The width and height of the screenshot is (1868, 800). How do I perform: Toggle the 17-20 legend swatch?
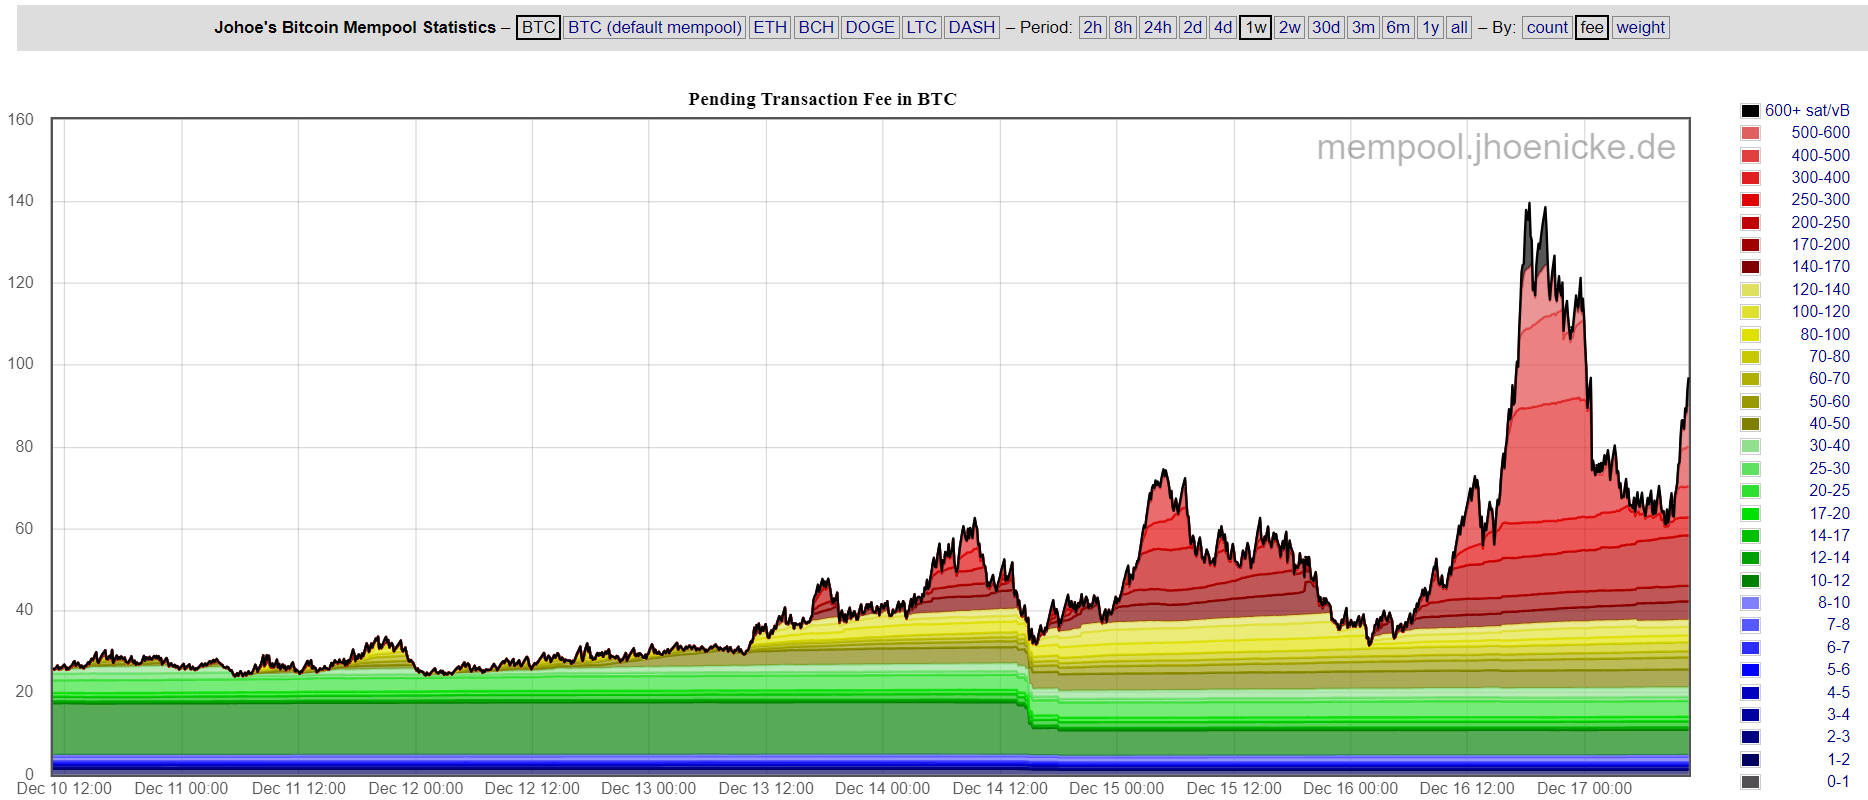(1750, 513)
